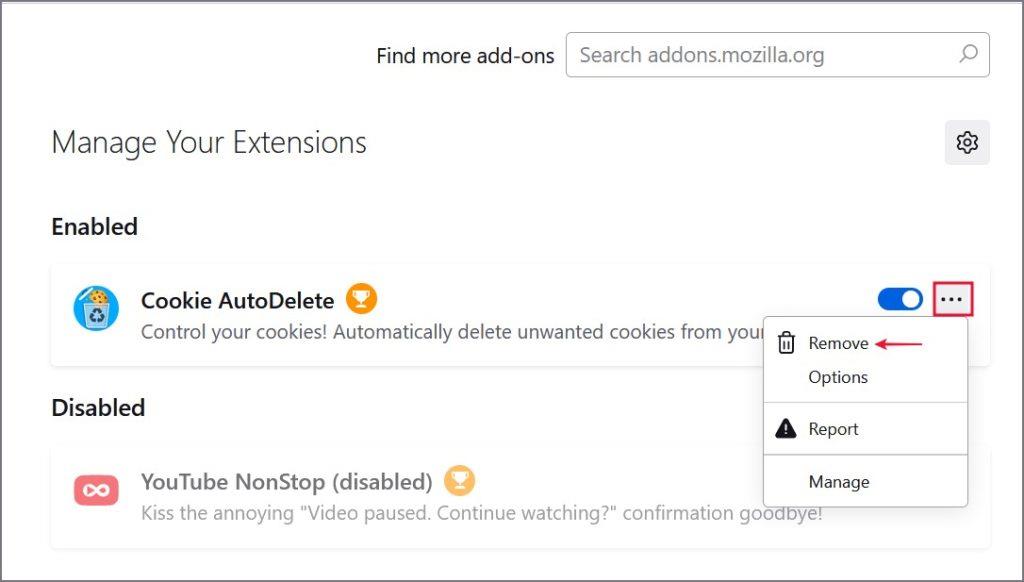Click the magnifier icon in the search box
The image size is (1024, 582).
coord(968,54)
